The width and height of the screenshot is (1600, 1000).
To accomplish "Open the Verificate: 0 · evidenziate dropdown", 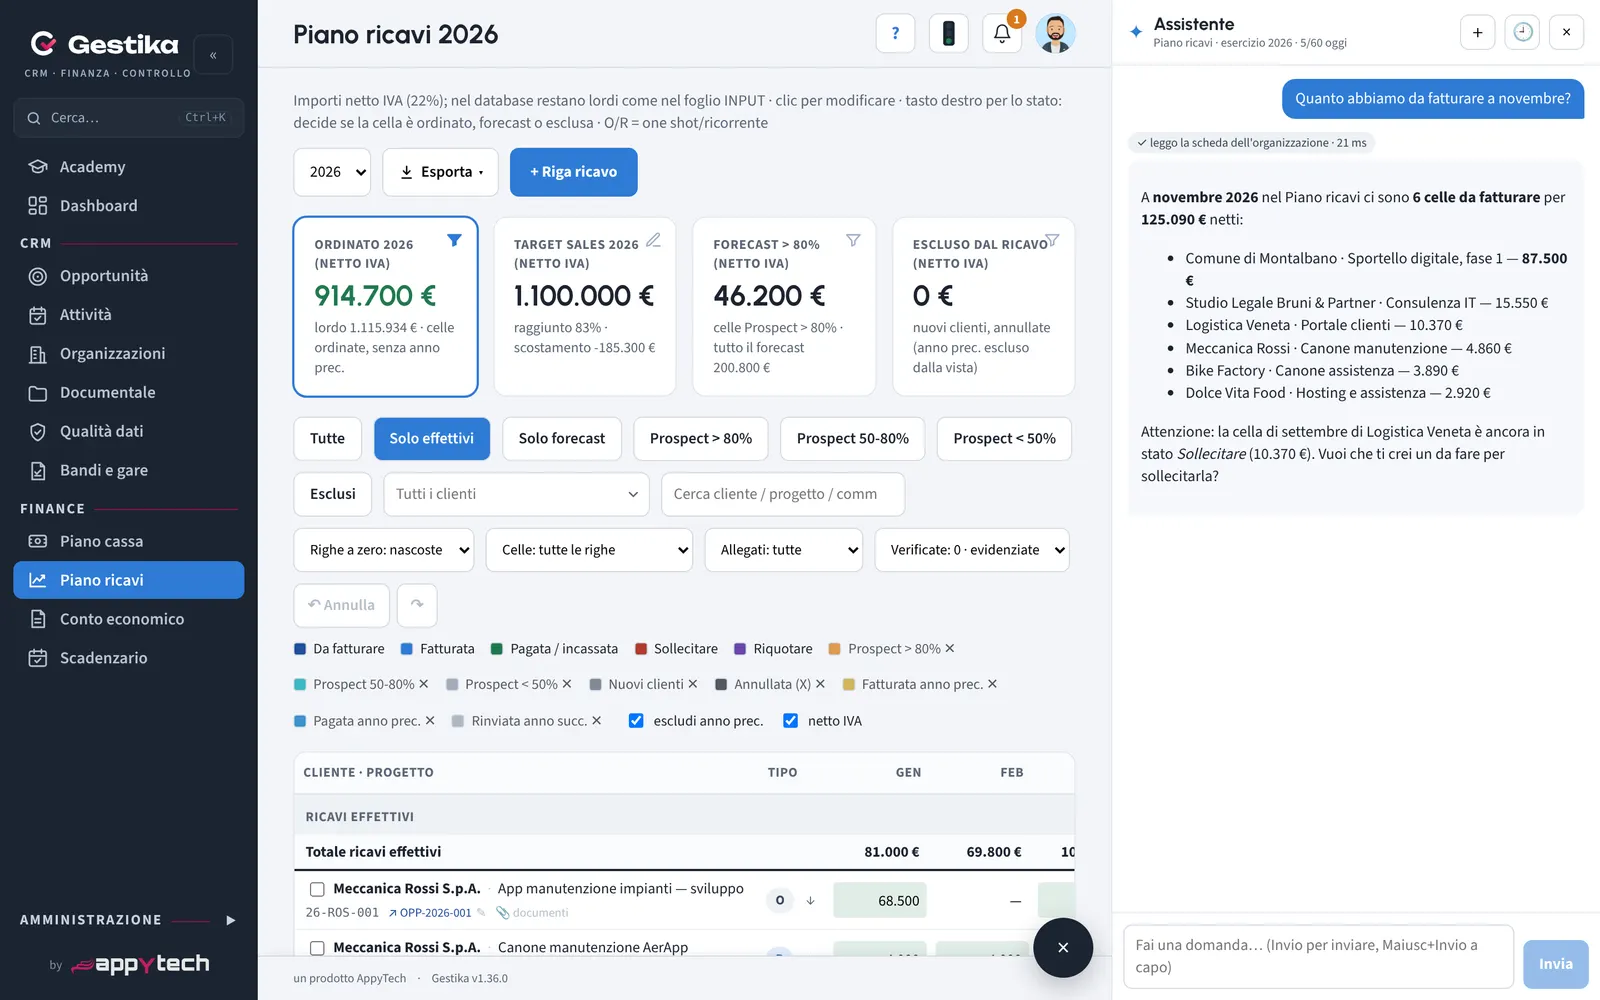I will click(x=972, y=550).
